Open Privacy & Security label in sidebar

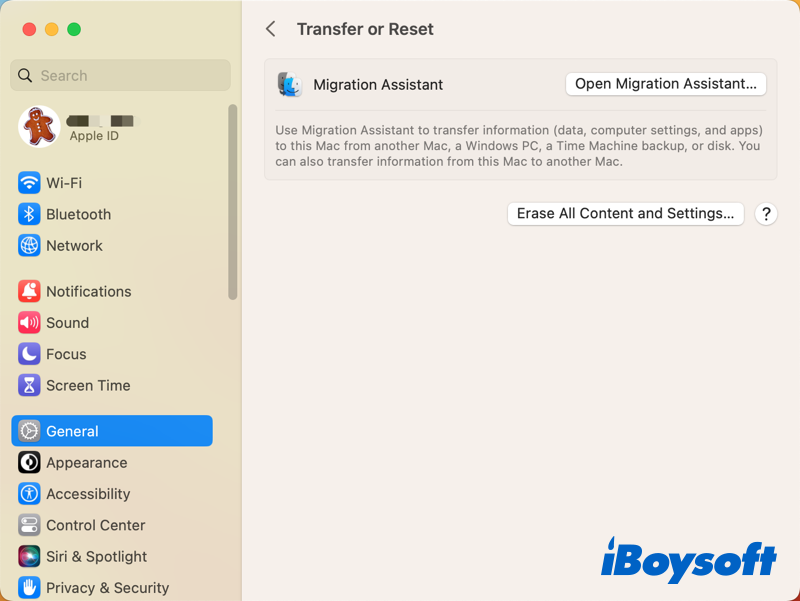108,588
